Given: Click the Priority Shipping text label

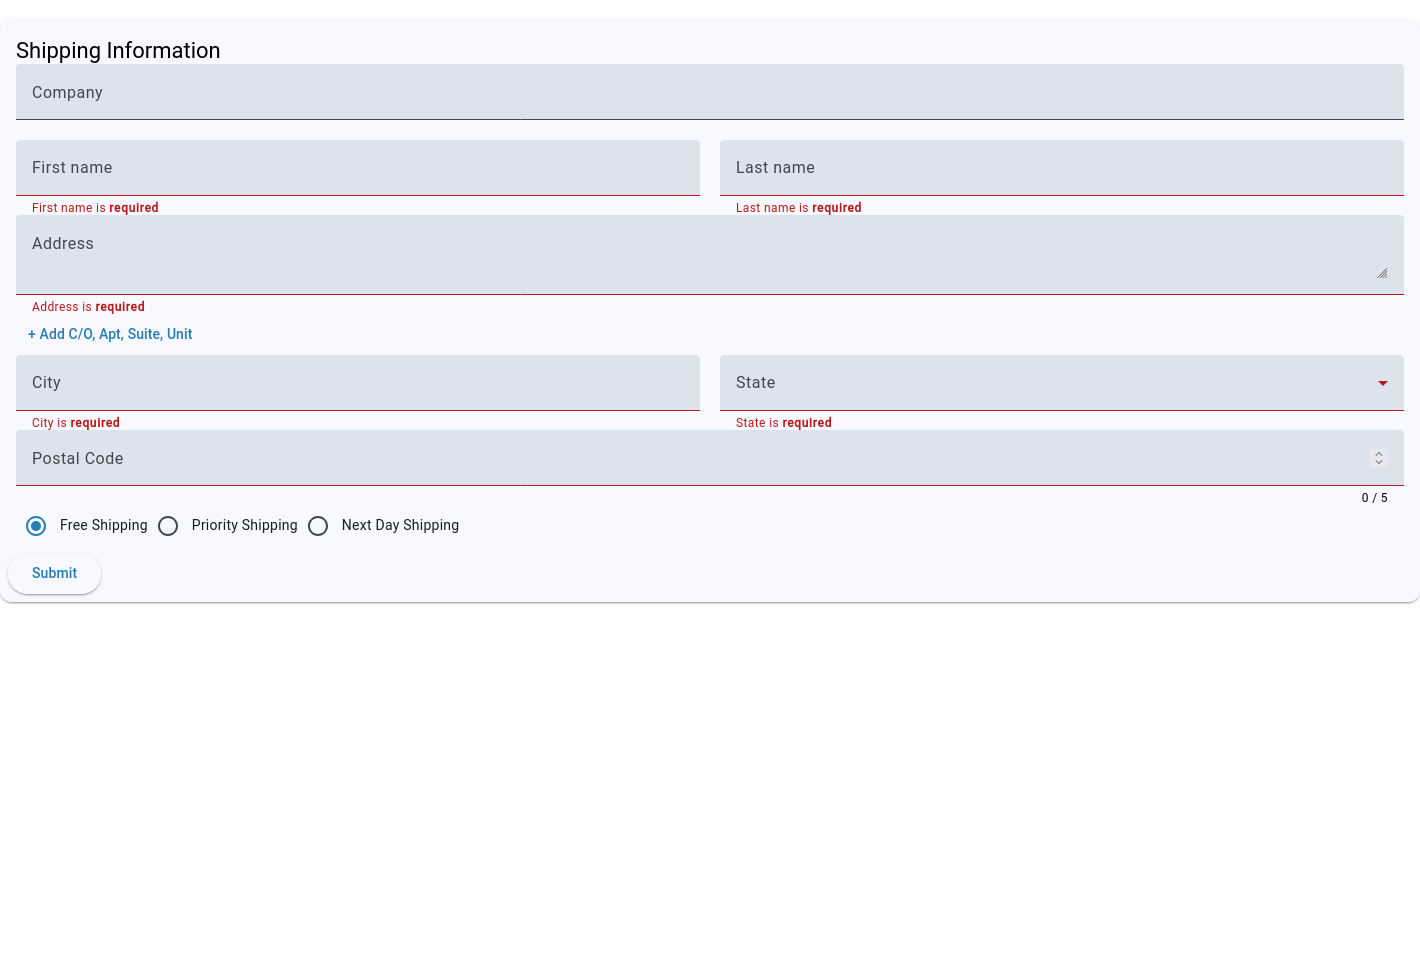Looking at the screenshot, I should pos(244,526).
